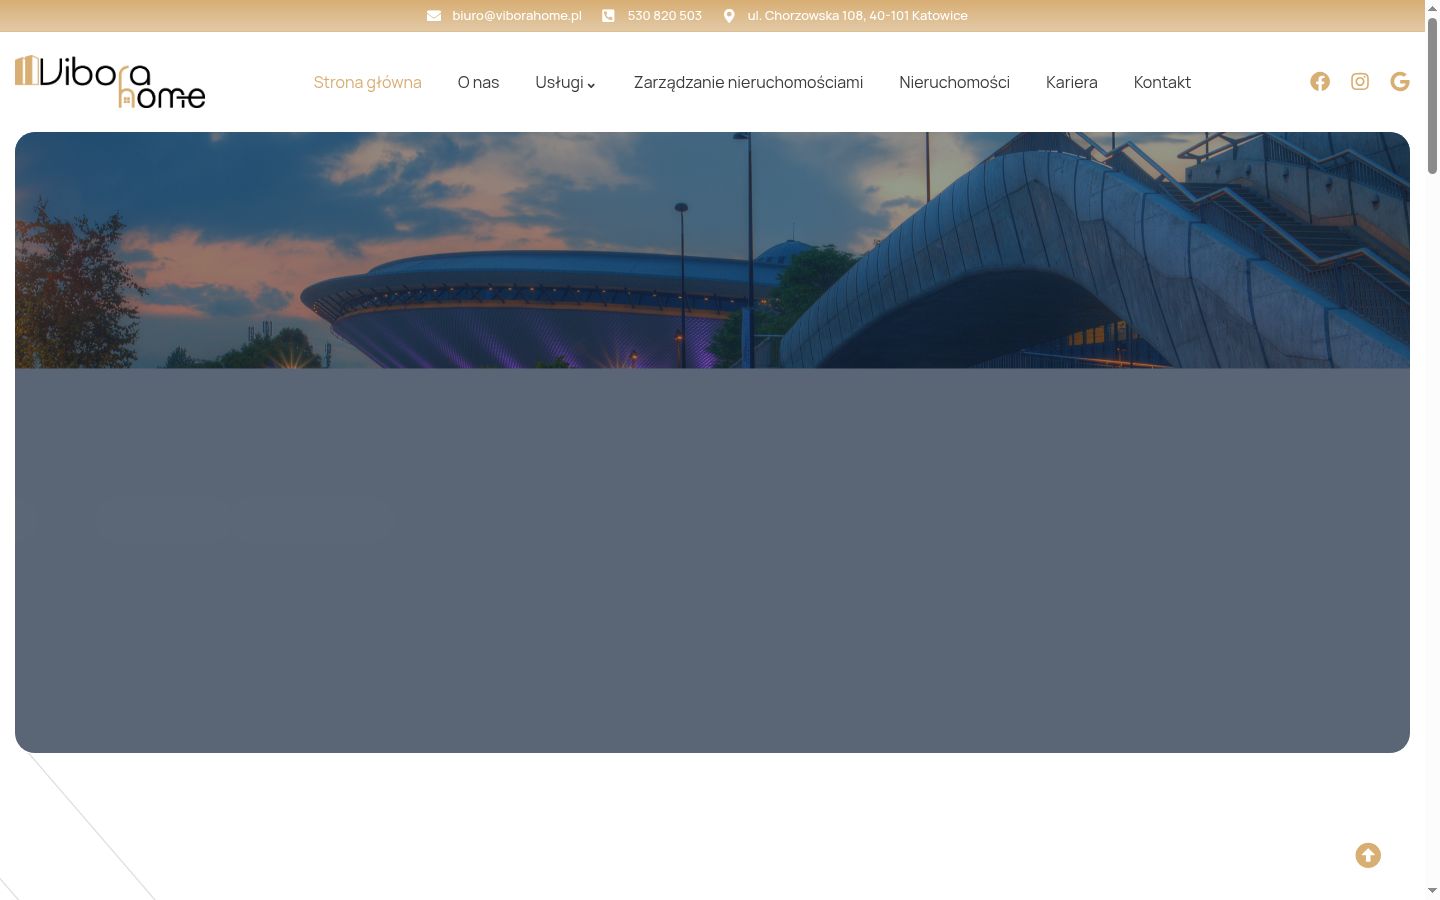The height and width of the screenshot is (900, 1440).
Task: Click the map pin location icon
Action: (x=729, y=16)
